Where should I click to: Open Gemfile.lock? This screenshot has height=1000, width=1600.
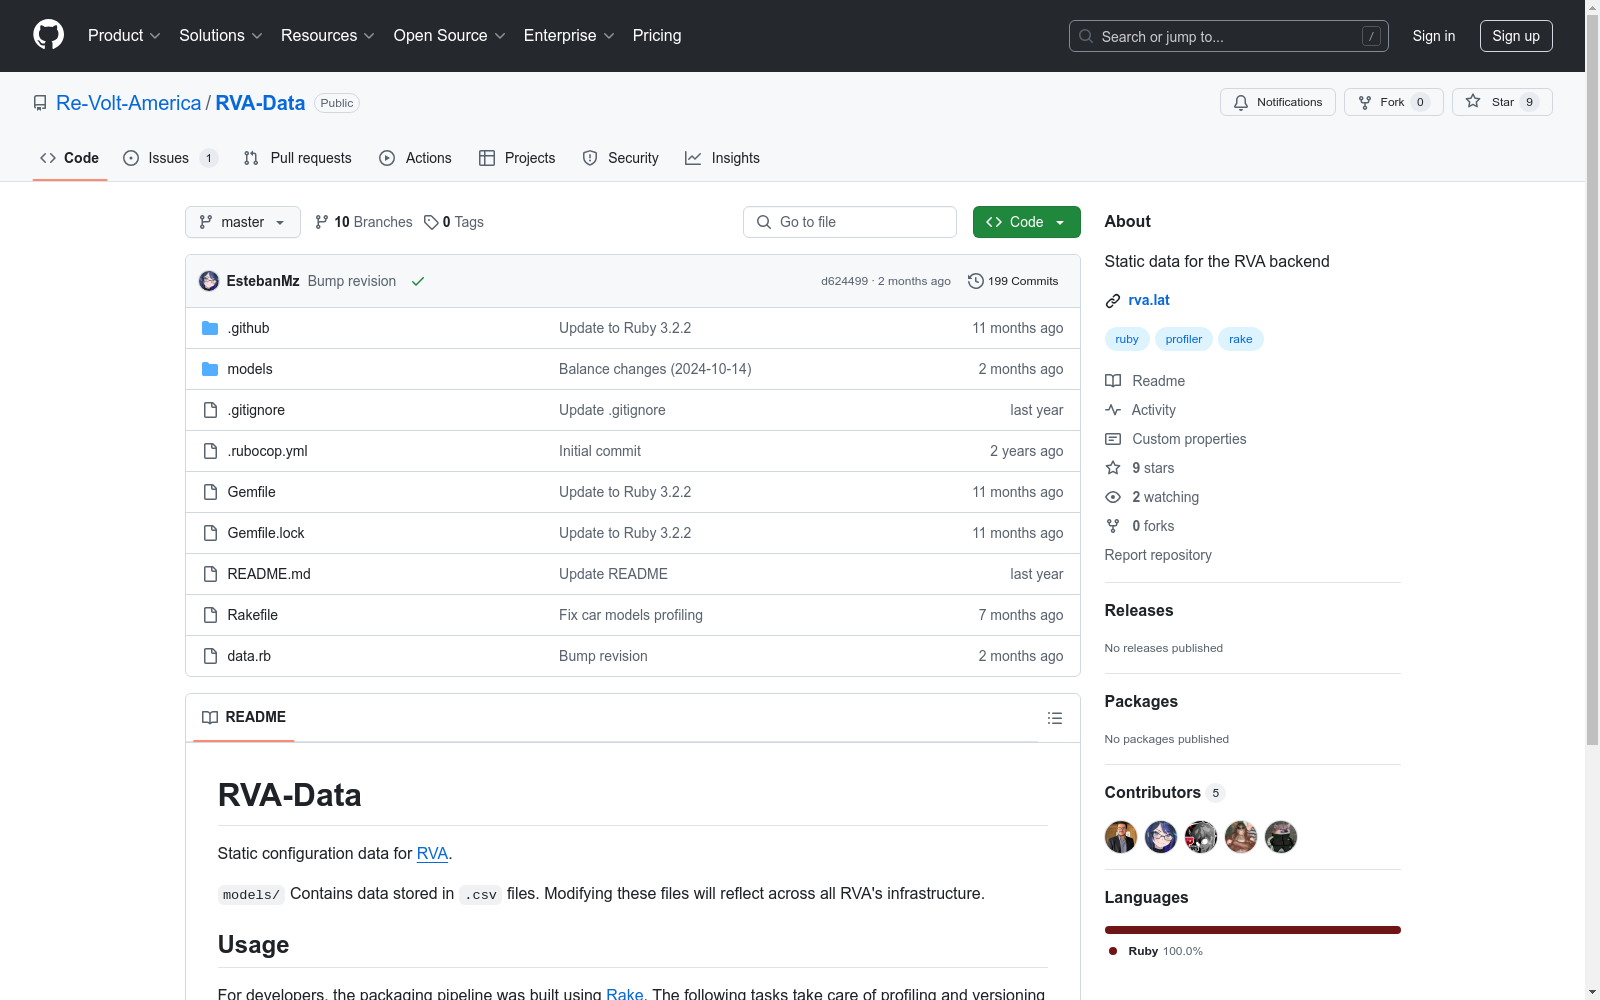coord(266,533)
